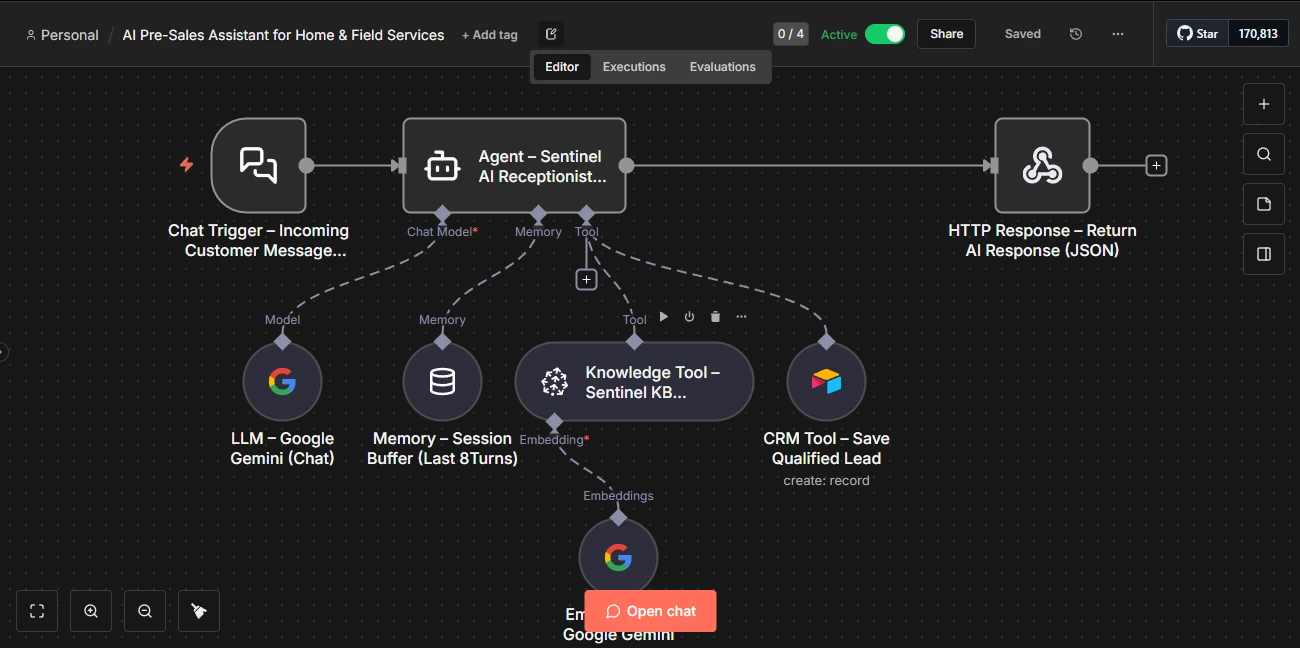1300x648 pixels.
Task: Add a sticky note from the sidebar
Action: tap(1263, 203)
